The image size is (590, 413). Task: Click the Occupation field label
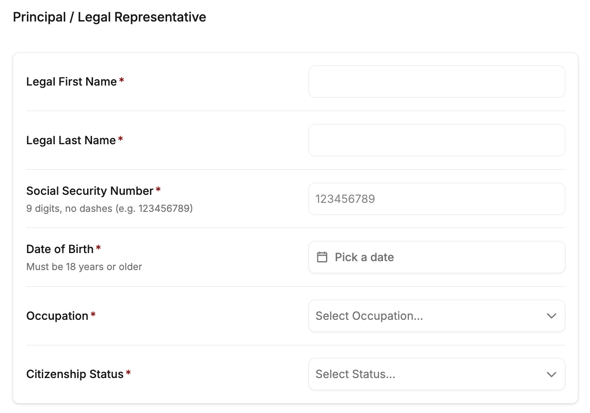[x=57, y=316]
